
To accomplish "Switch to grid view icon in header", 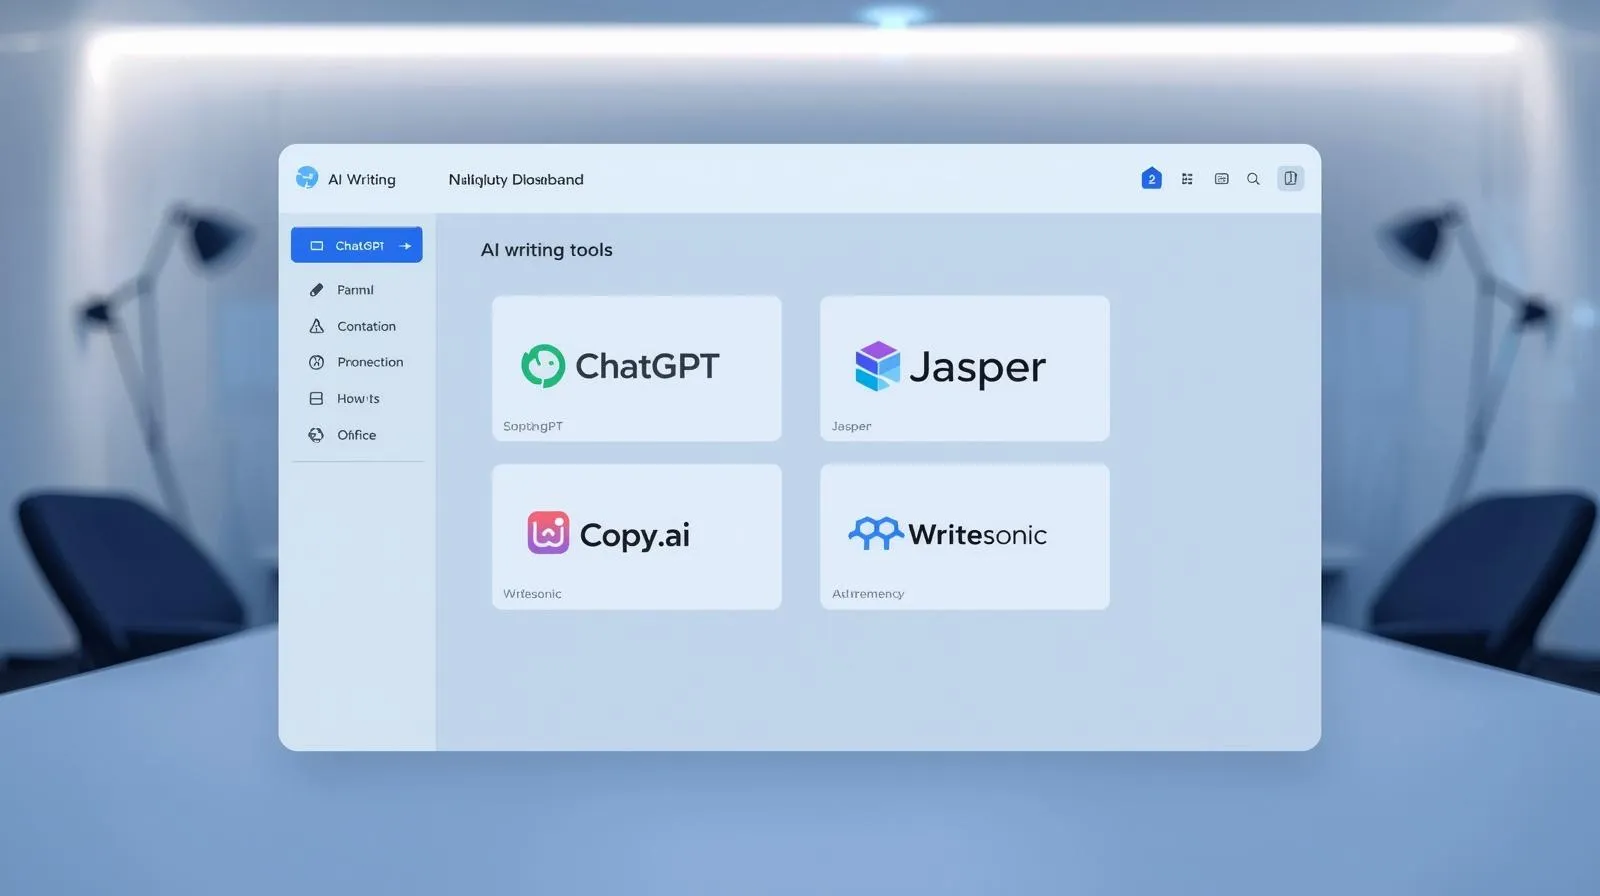I will tap(1187, 179).
